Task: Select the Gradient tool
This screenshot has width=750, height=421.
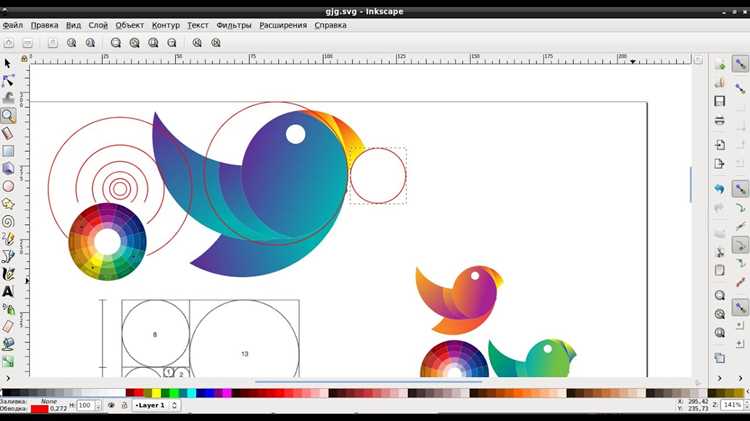Action: [8, 362]
